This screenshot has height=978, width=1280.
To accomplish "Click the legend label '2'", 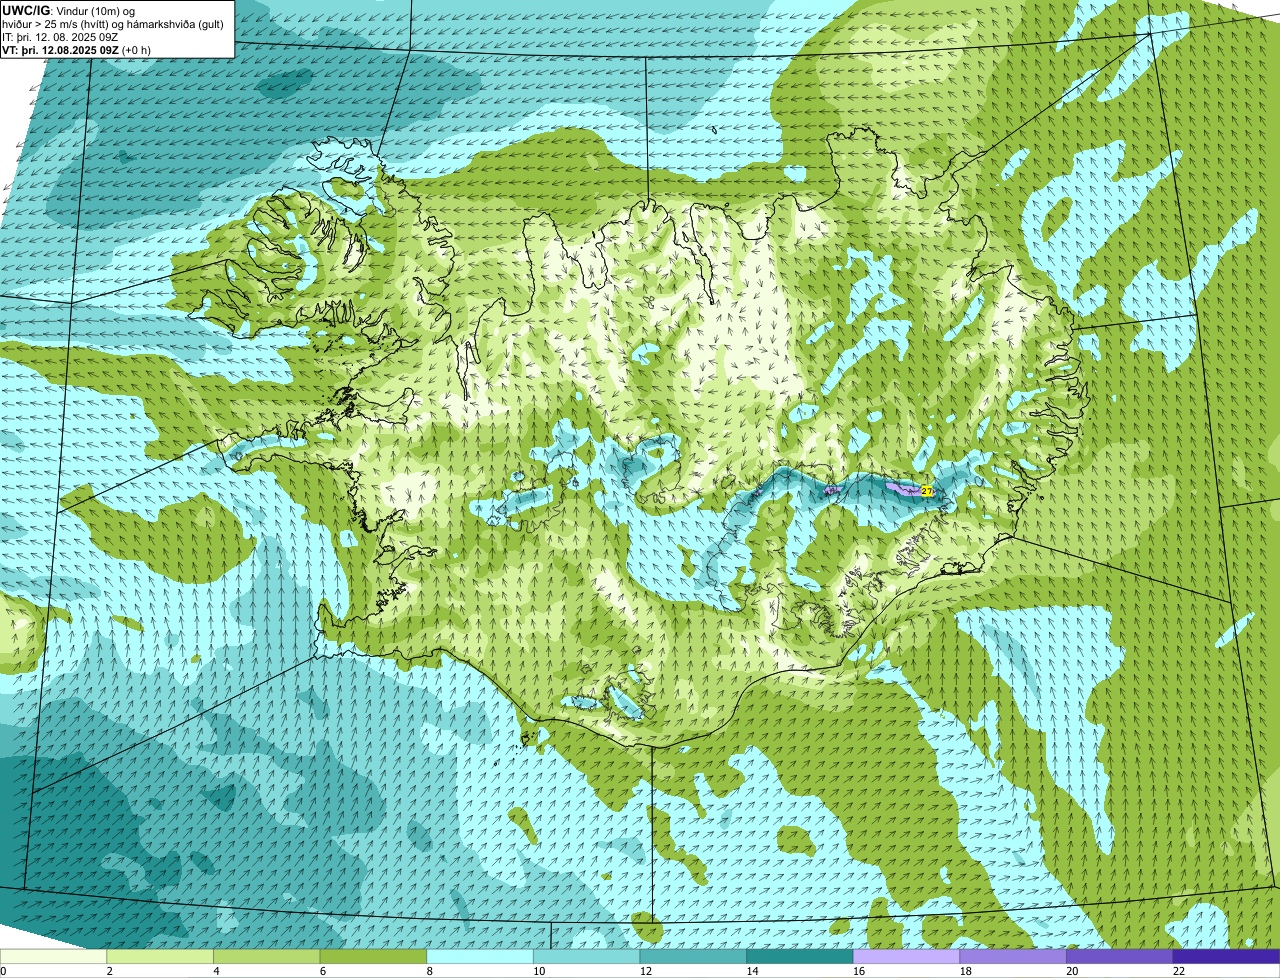I will (x=109, y=971).
